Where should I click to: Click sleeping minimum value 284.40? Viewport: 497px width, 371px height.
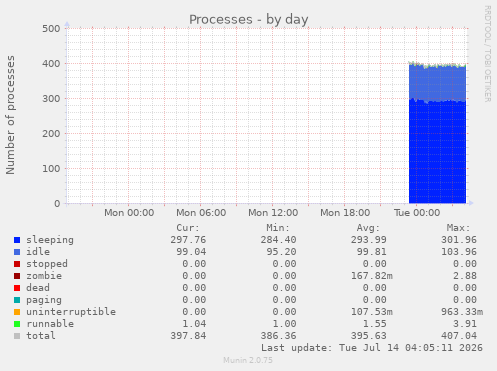[278, 240]
